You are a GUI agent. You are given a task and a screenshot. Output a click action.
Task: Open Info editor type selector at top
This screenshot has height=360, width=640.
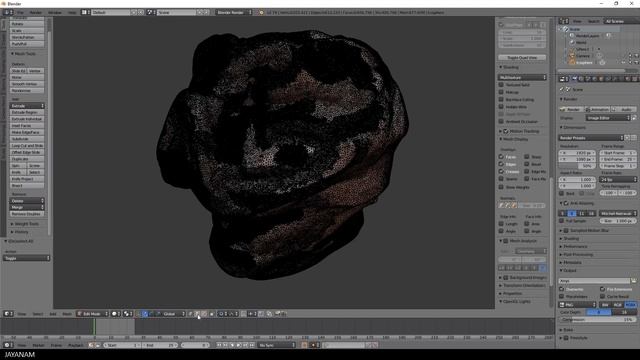click(x=8, y=13)
